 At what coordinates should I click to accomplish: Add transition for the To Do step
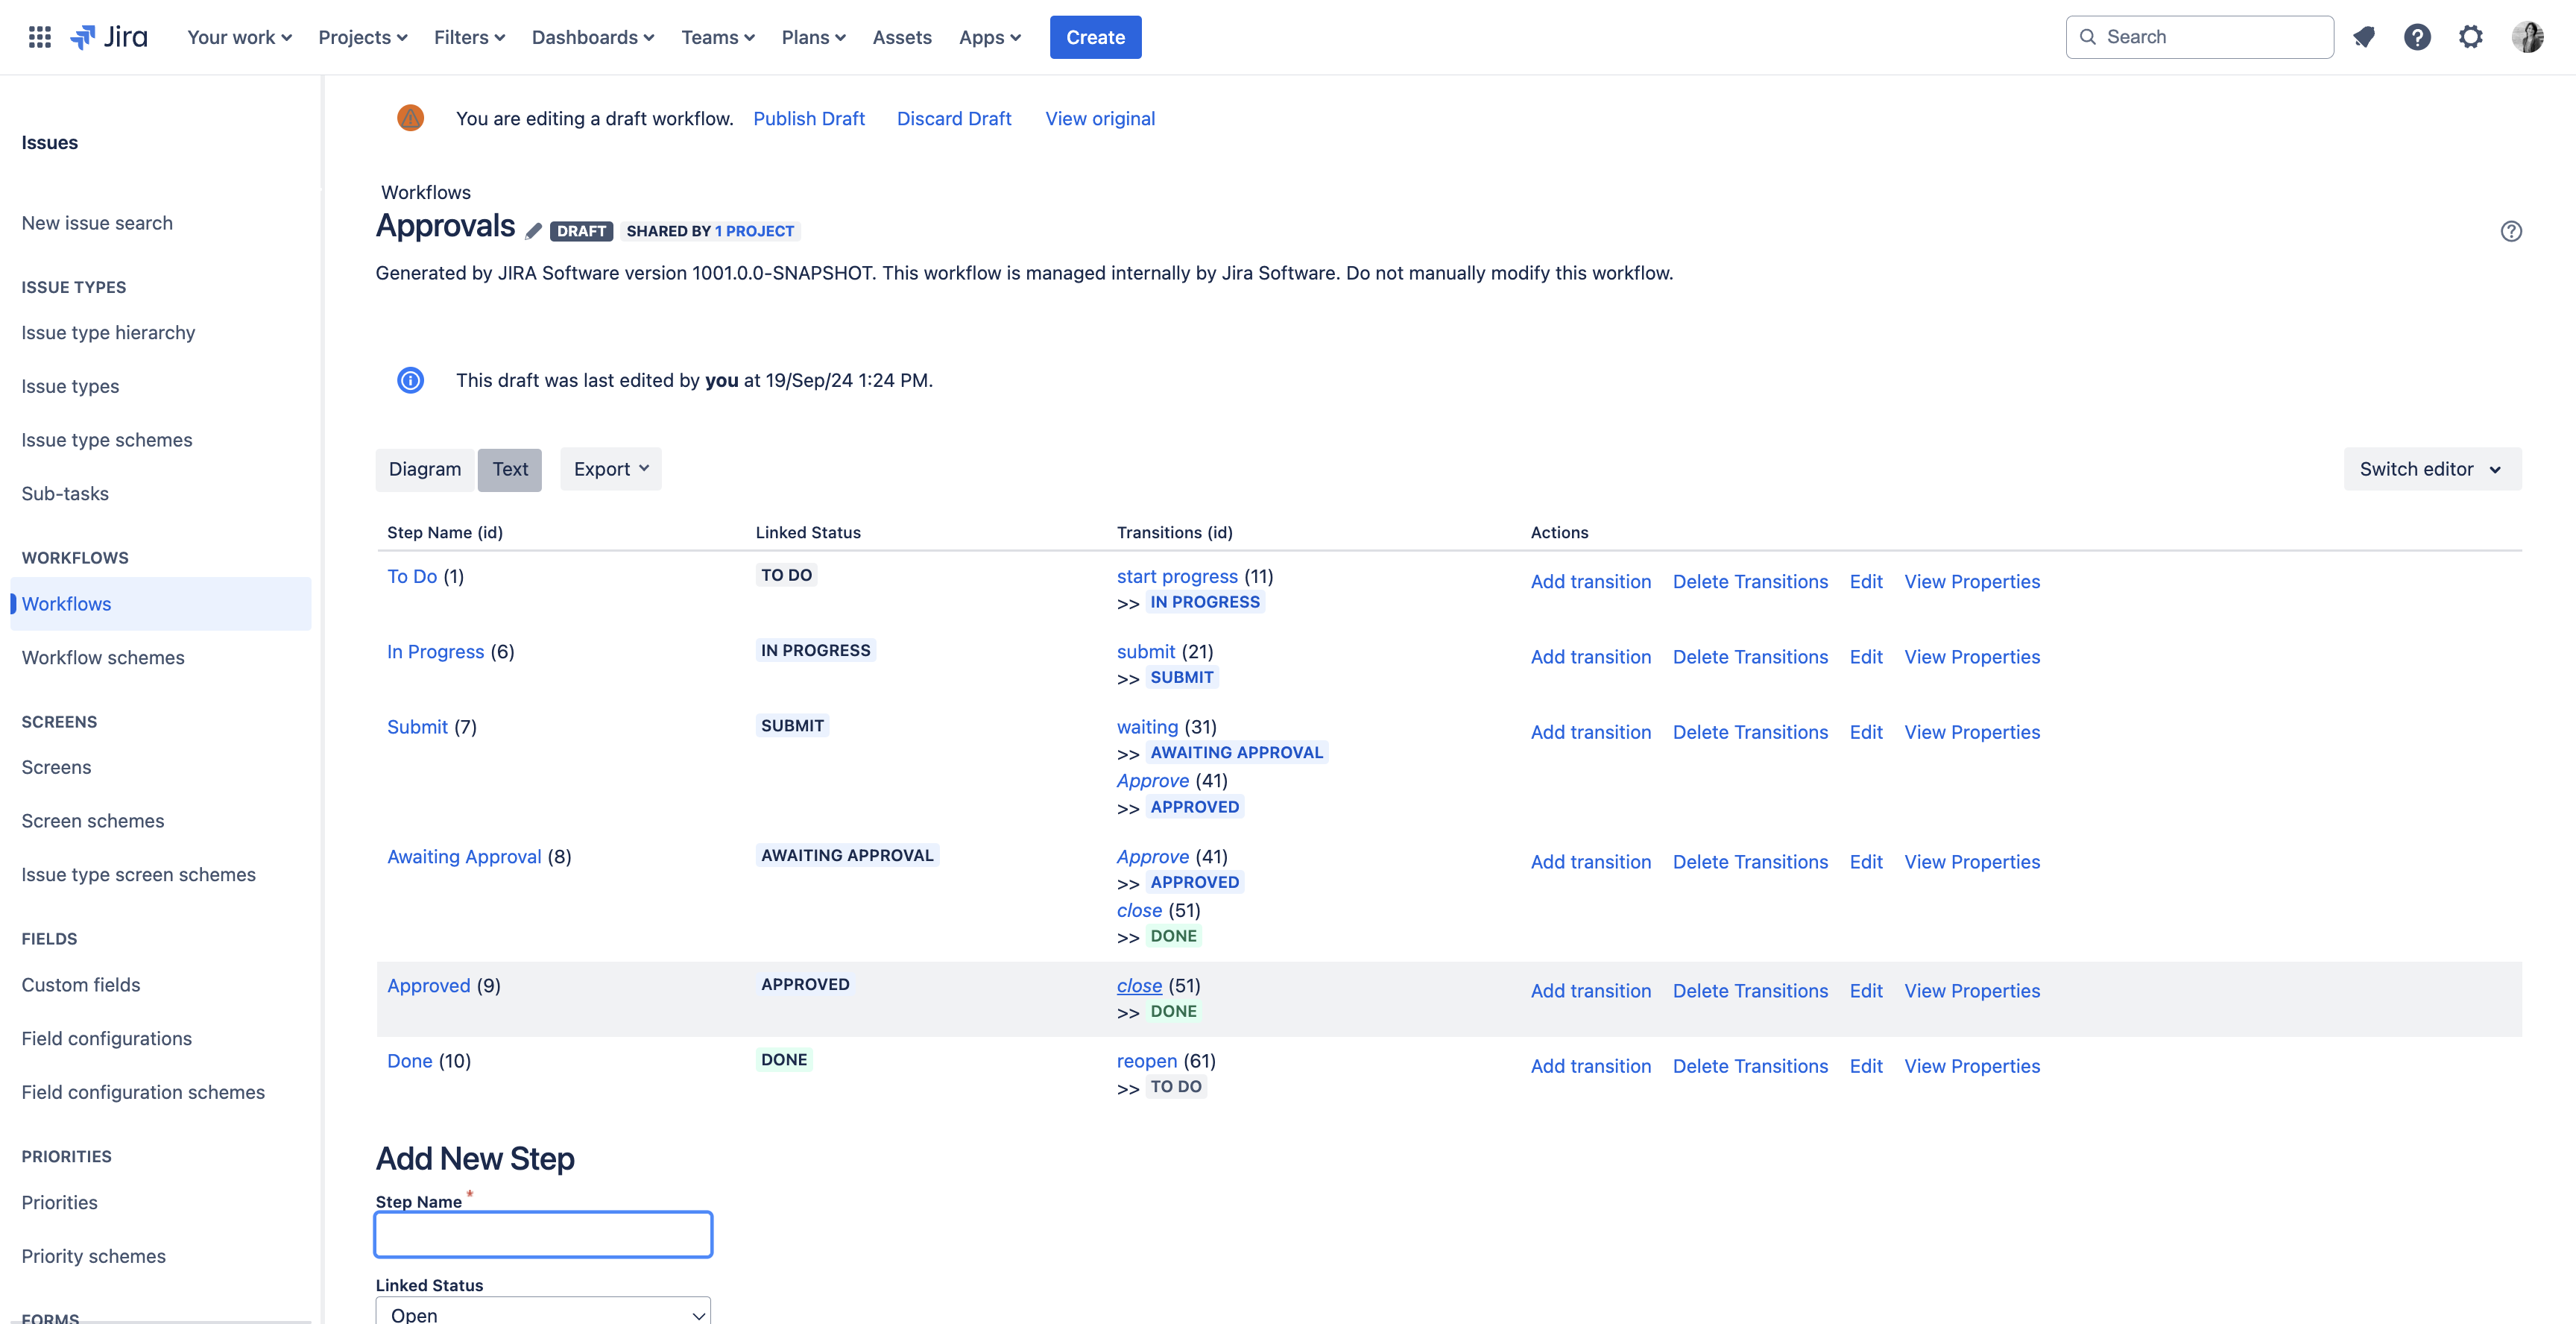[1590, 582]
